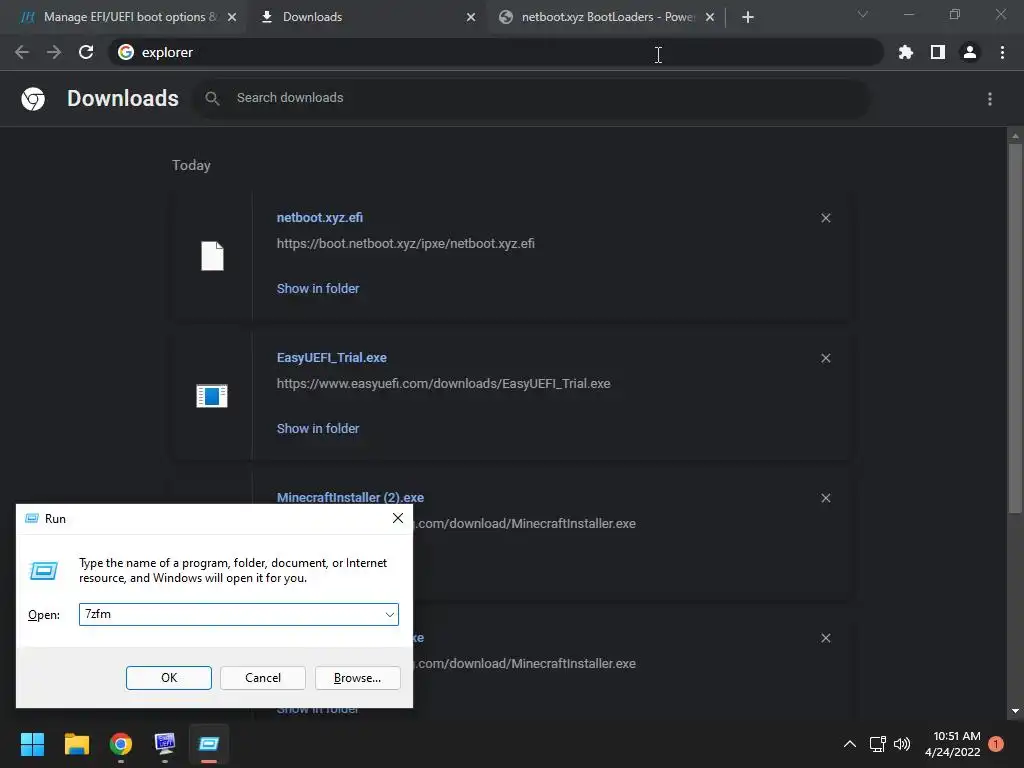Open Chrome's three-dot main menu
This screenshot has height=768, width=1024.
click(1002, 52)
